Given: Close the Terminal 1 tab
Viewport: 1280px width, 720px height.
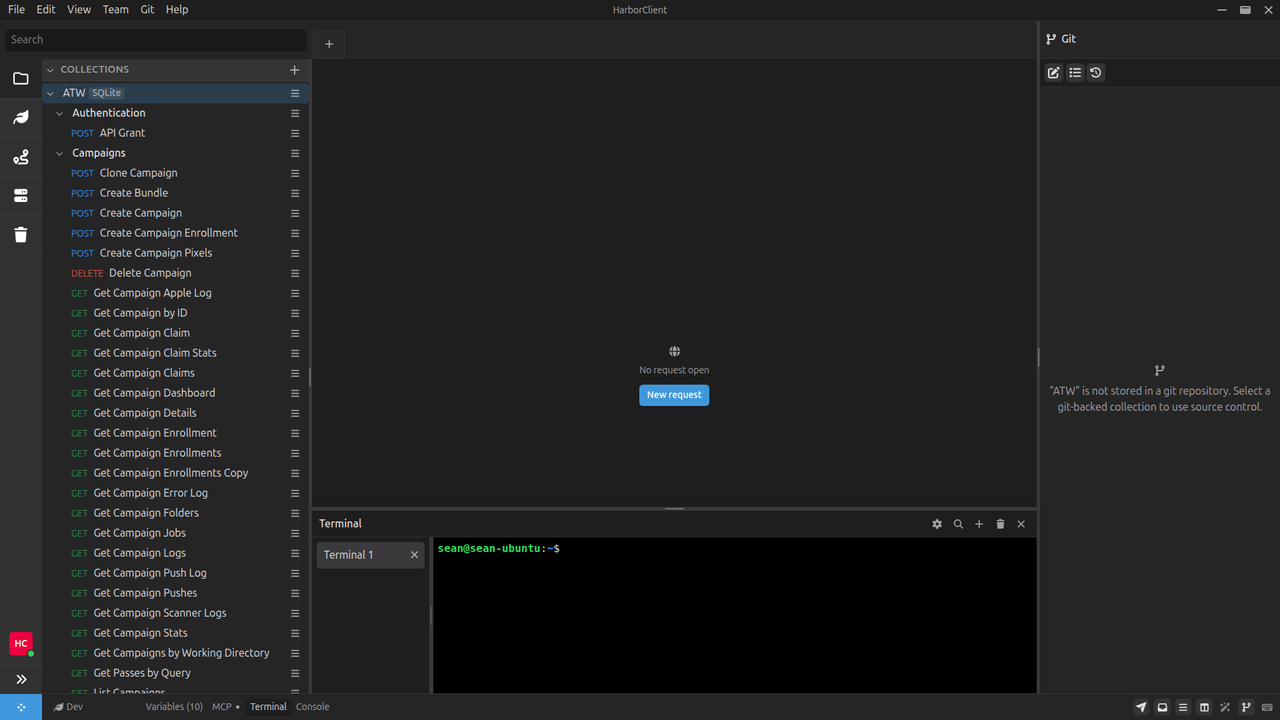Looking at the screenshot, I should (x=414, y=555).
